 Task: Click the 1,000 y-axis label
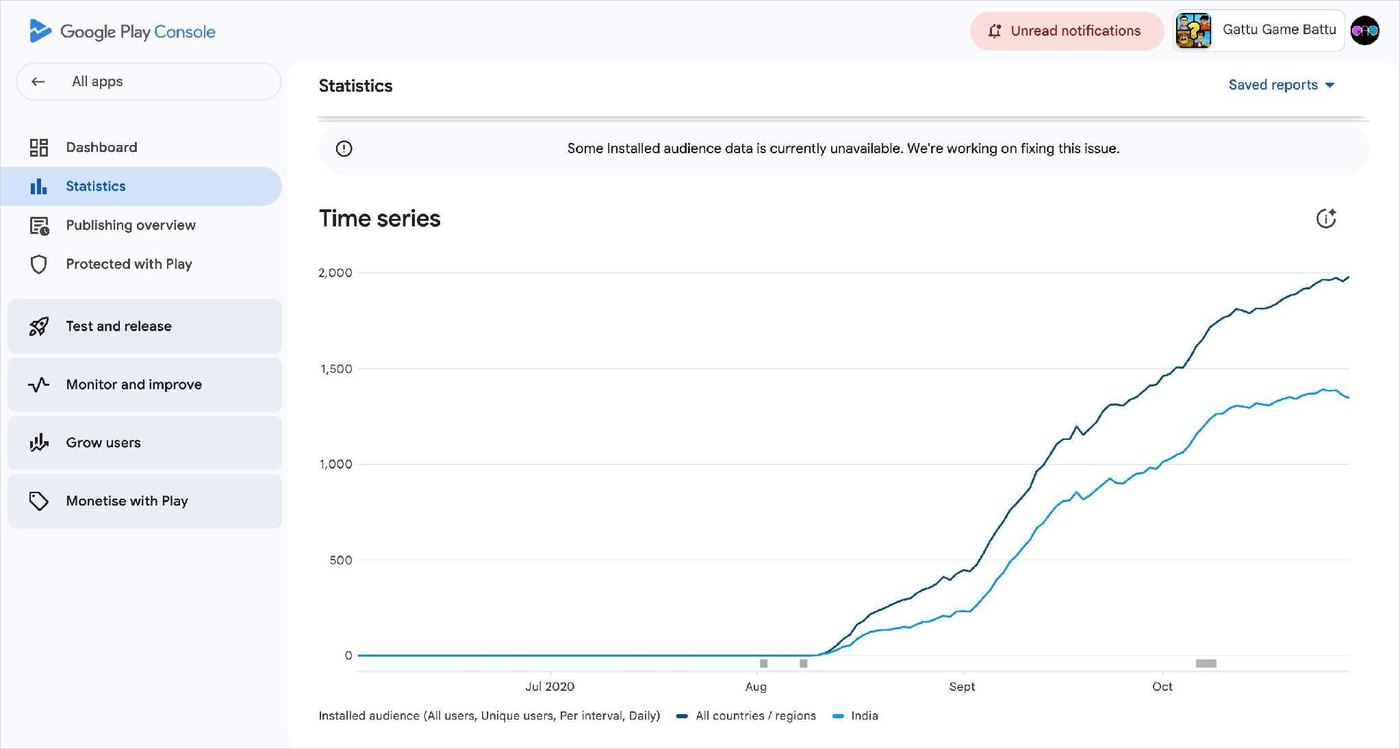335,464
